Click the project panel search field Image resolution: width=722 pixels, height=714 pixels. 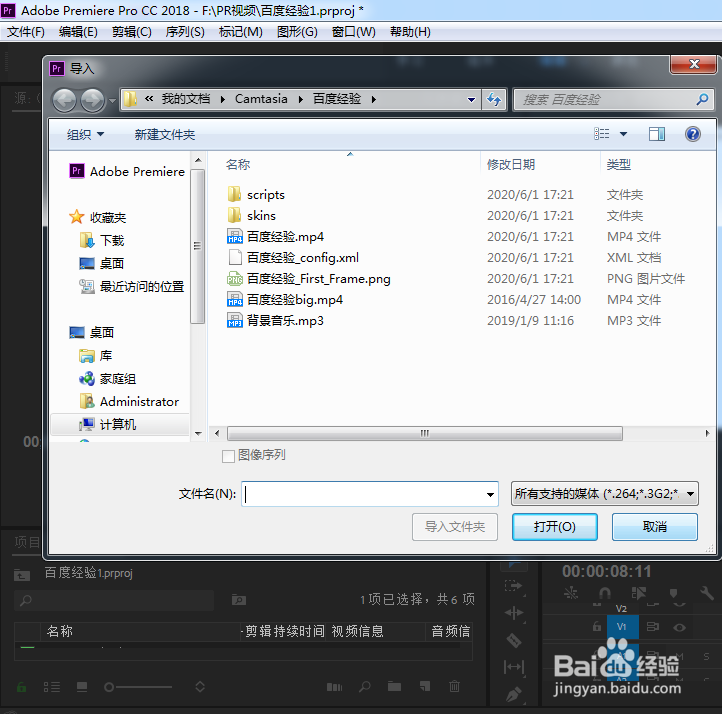[114, 600]
